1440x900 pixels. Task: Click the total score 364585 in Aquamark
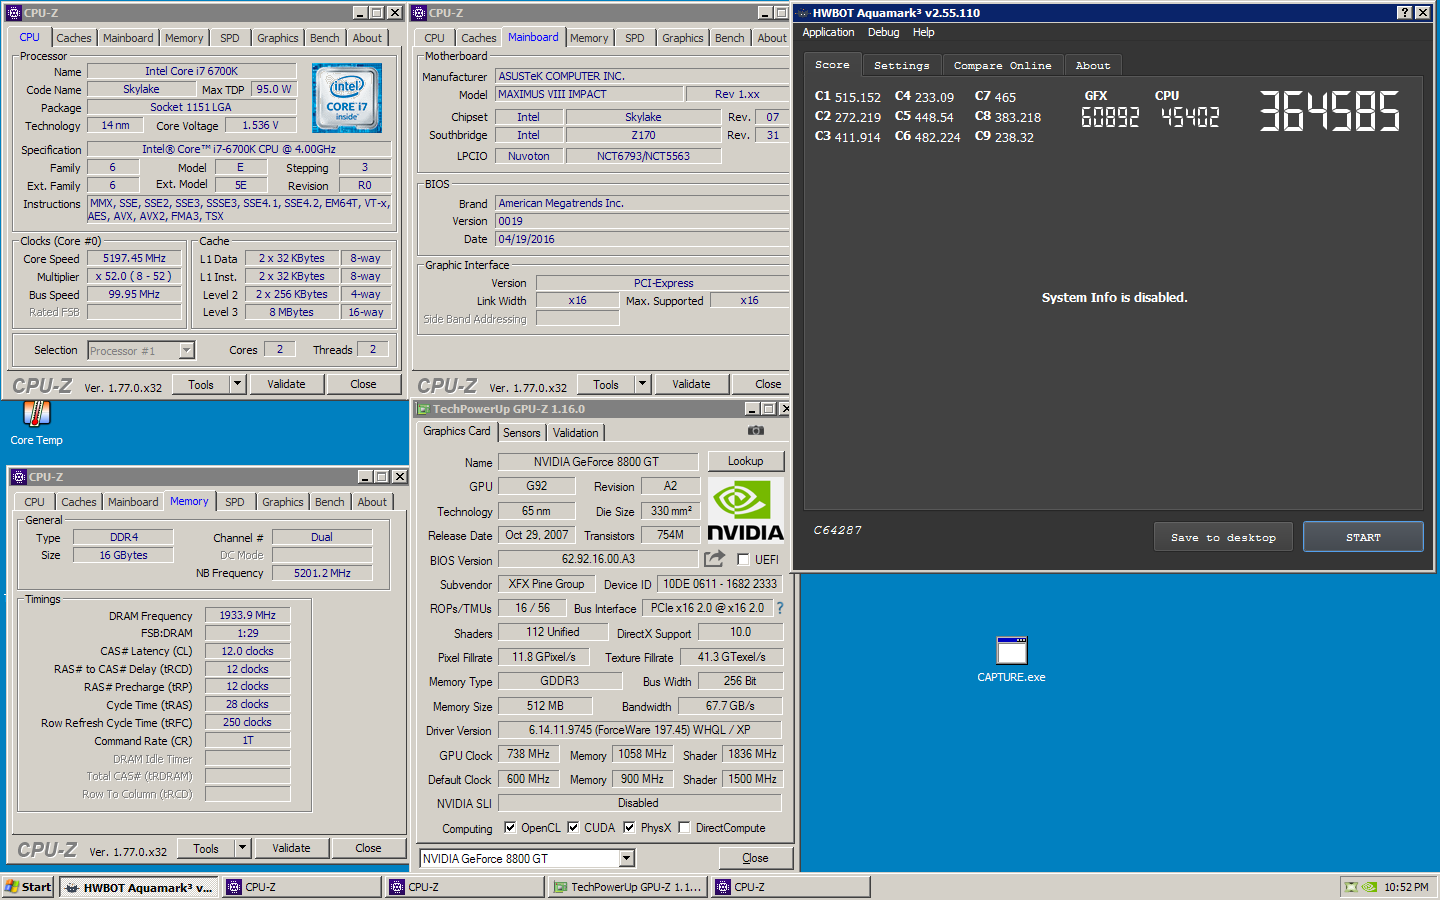click(x=1329, y=112)
